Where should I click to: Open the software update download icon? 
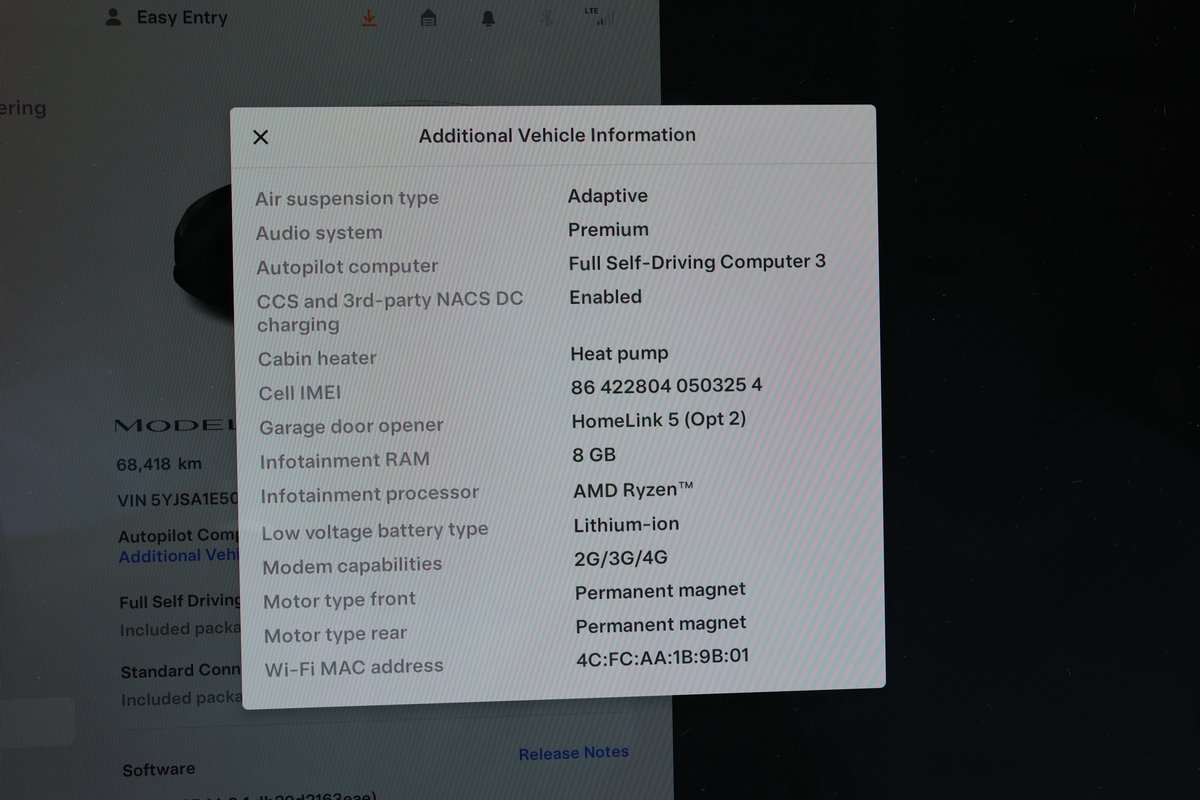tap(369, 18)
